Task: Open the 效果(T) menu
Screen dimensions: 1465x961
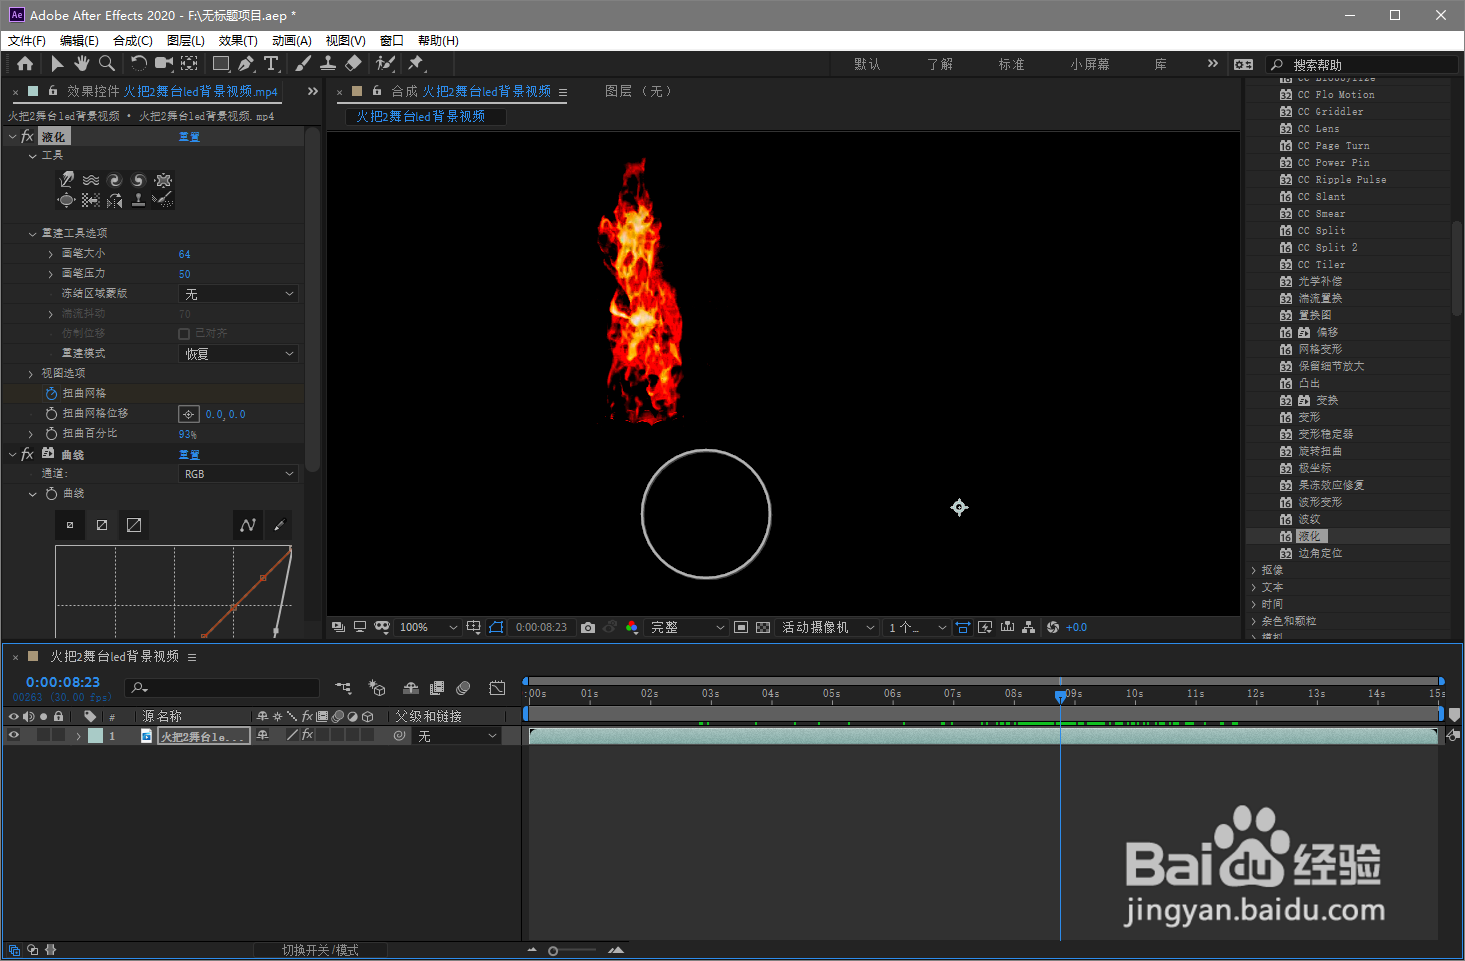Action: click(238, 41)
